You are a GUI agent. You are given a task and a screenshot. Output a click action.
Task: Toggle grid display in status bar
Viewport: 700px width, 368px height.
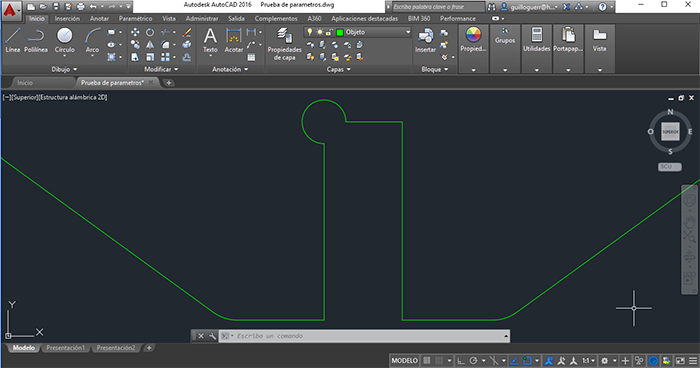pyautogui.click(x=427, y=360)
